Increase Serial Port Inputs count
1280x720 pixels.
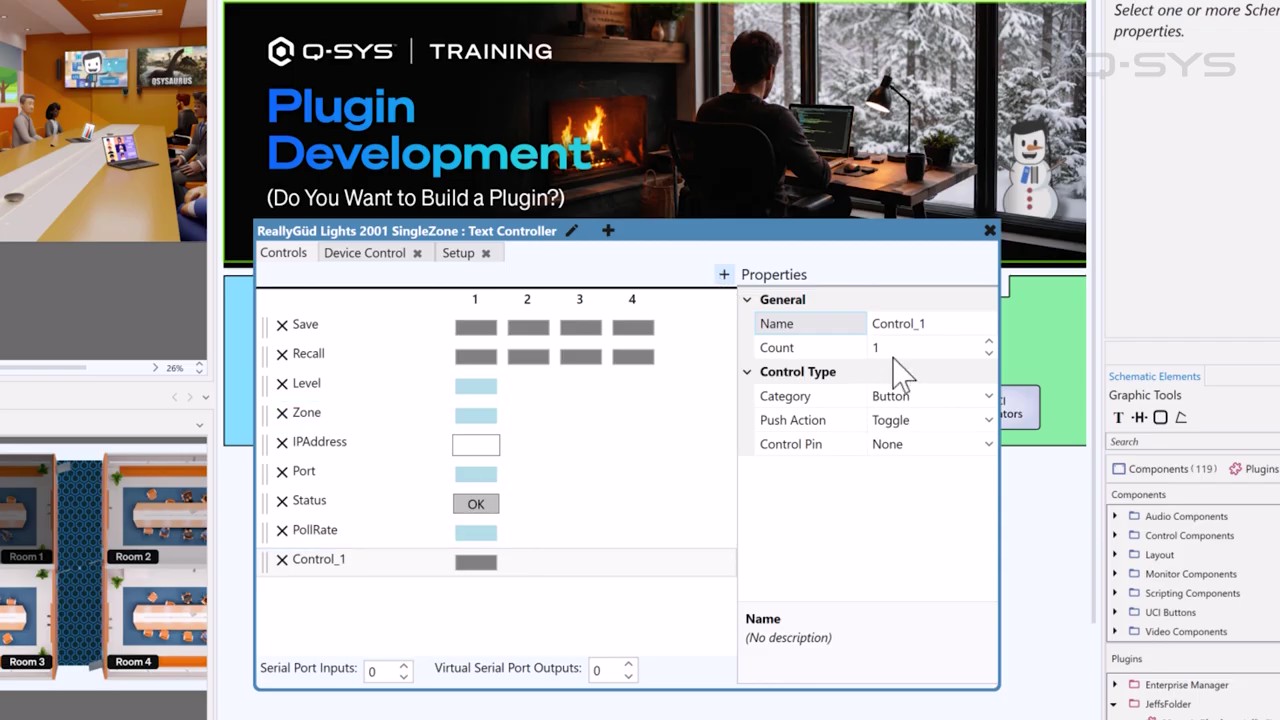click(404, 666)
